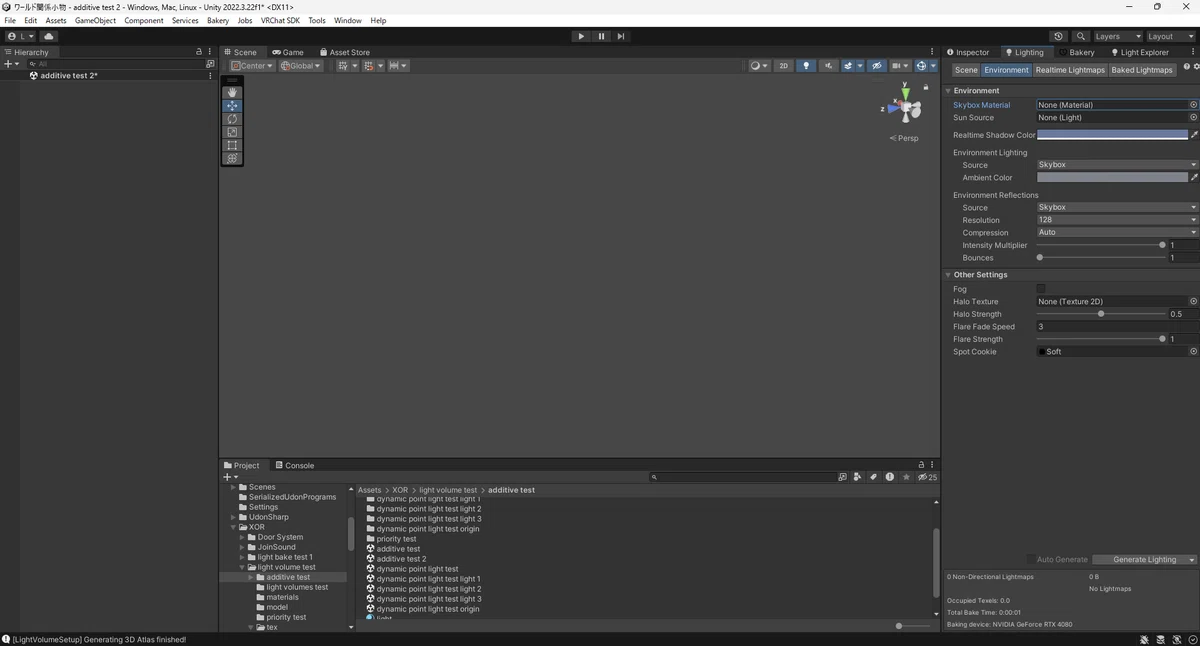Click the plus create button in Project panel
This screenshot has height=646, width=1200.
[229, 477]
